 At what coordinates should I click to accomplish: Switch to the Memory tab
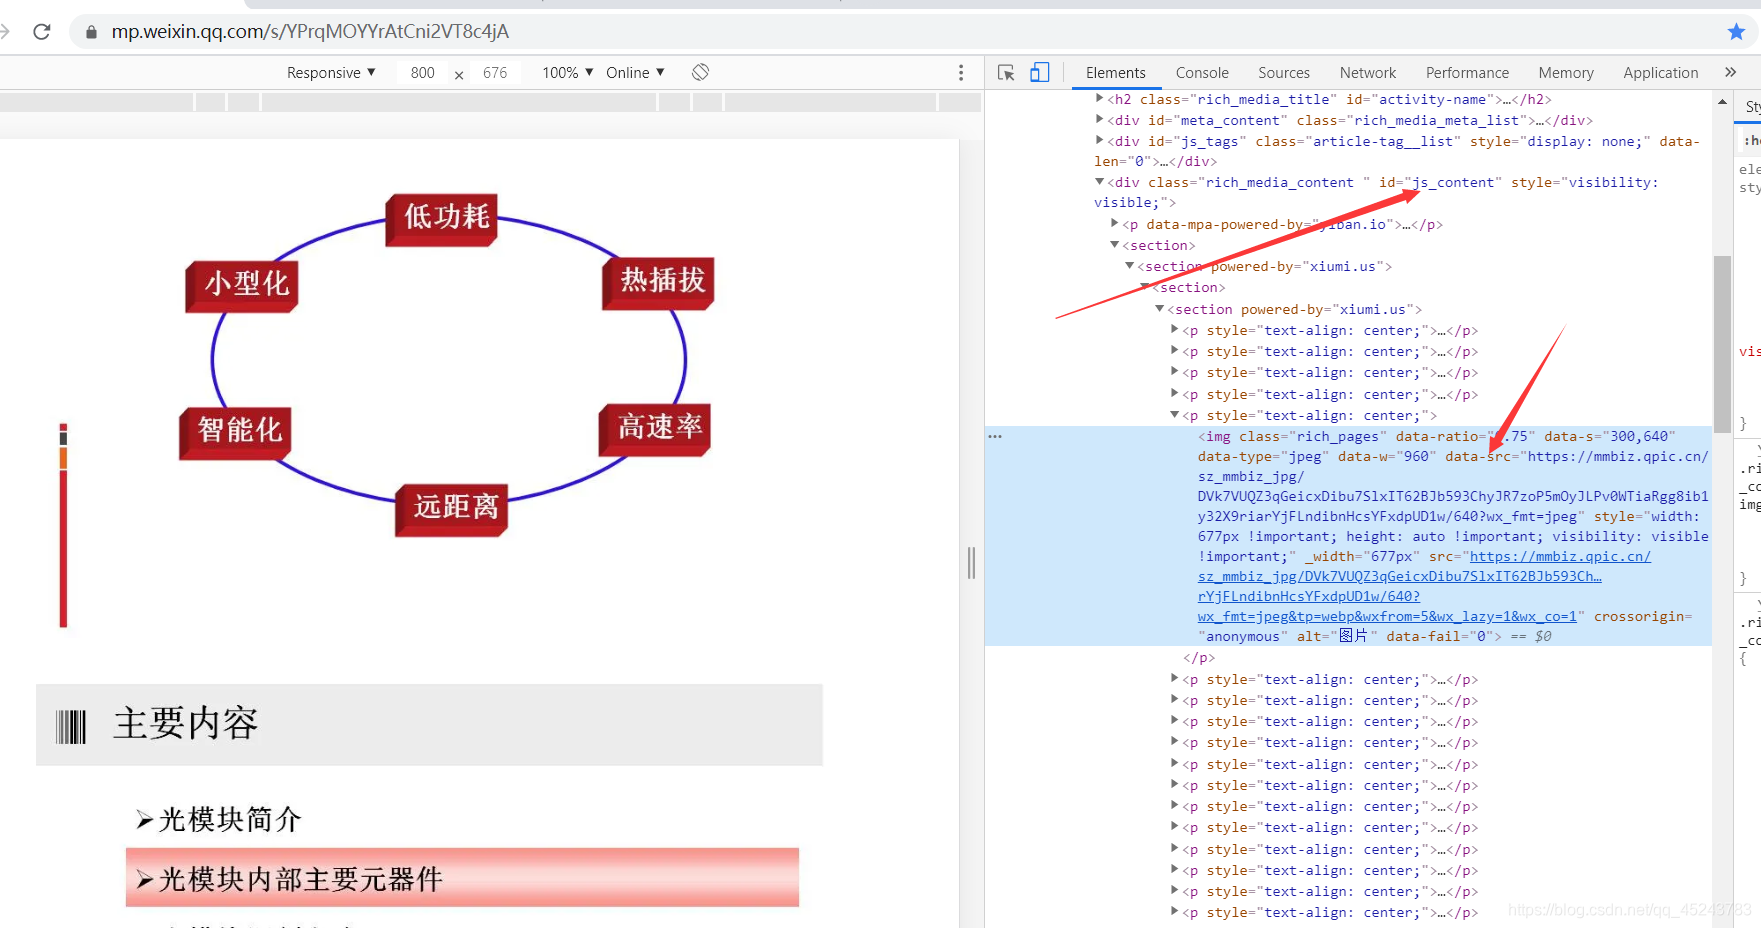point(1566,72)
